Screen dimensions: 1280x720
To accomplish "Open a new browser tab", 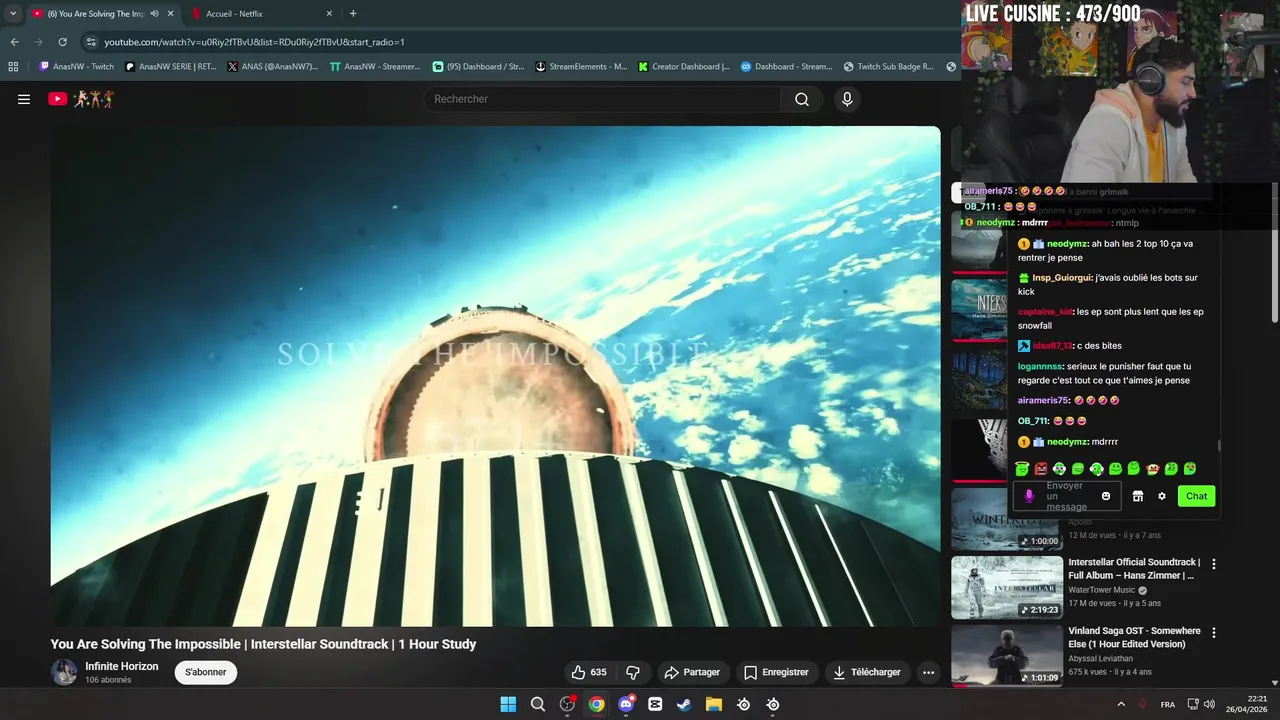I will point(353,14).
